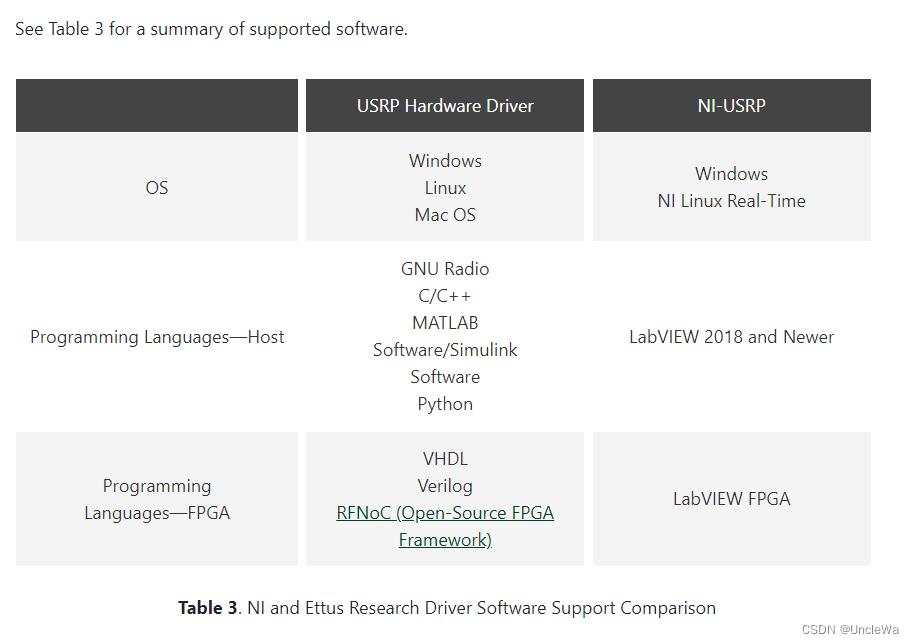Click the NI Linux Real-Time text
Viewport: 914px width, 644px height.
tap(731, 200)
